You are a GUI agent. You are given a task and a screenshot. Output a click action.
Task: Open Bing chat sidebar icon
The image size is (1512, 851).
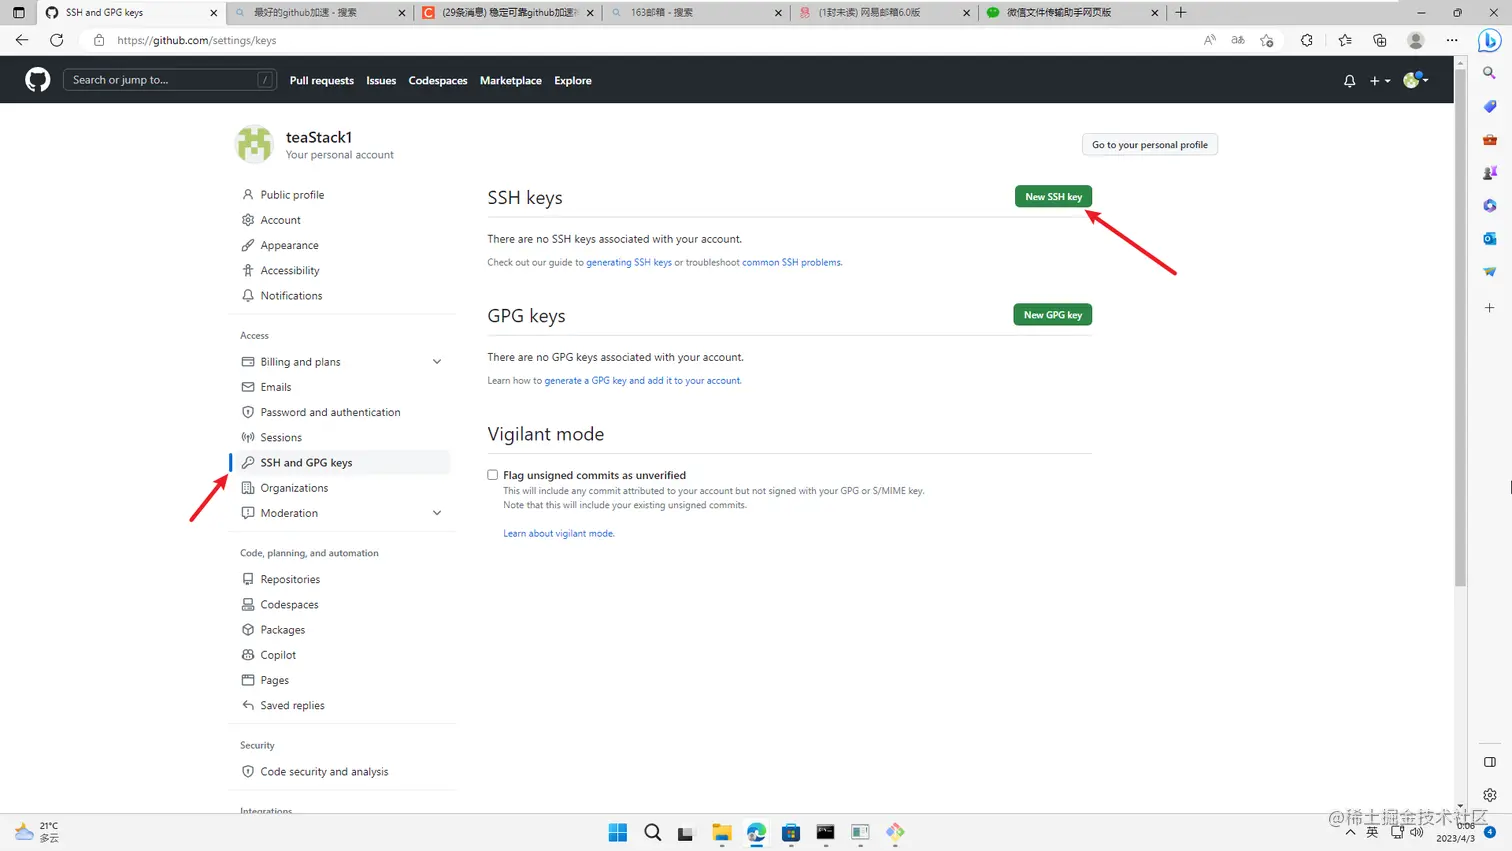[1489, 40]
